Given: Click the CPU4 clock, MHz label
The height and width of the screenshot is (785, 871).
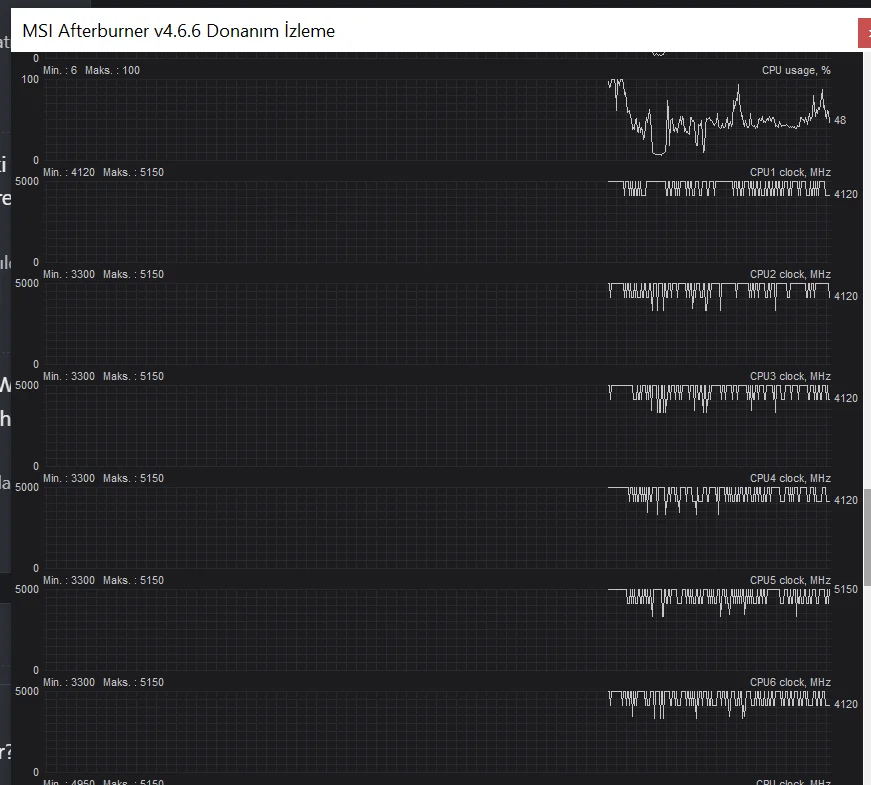Looking at the screenshot, I should (x=790, y=478).
